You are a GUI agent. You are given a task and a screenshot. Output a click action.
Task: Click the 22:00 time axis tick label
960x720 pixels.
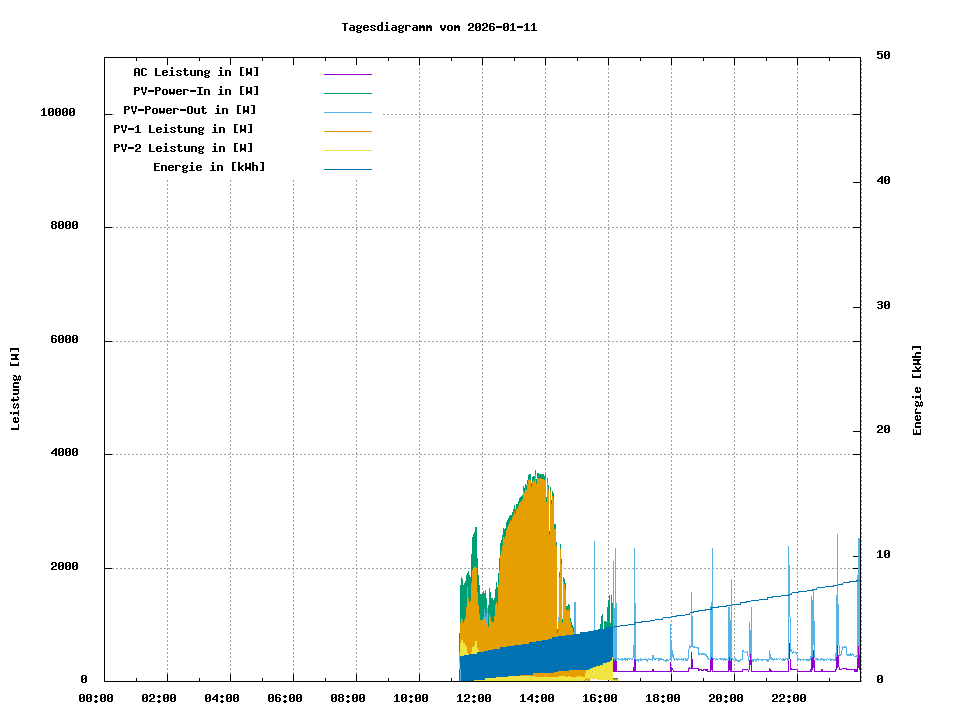[789, 698]
